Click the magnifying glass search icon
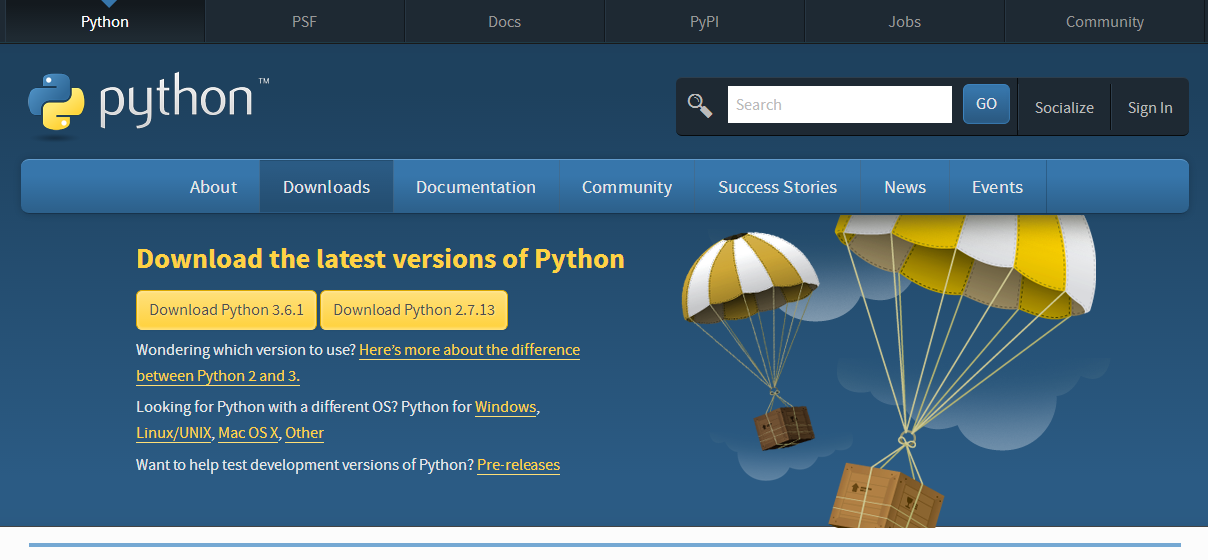The height and width of the screenshot is (560, 1208). [x=699, y=105]
